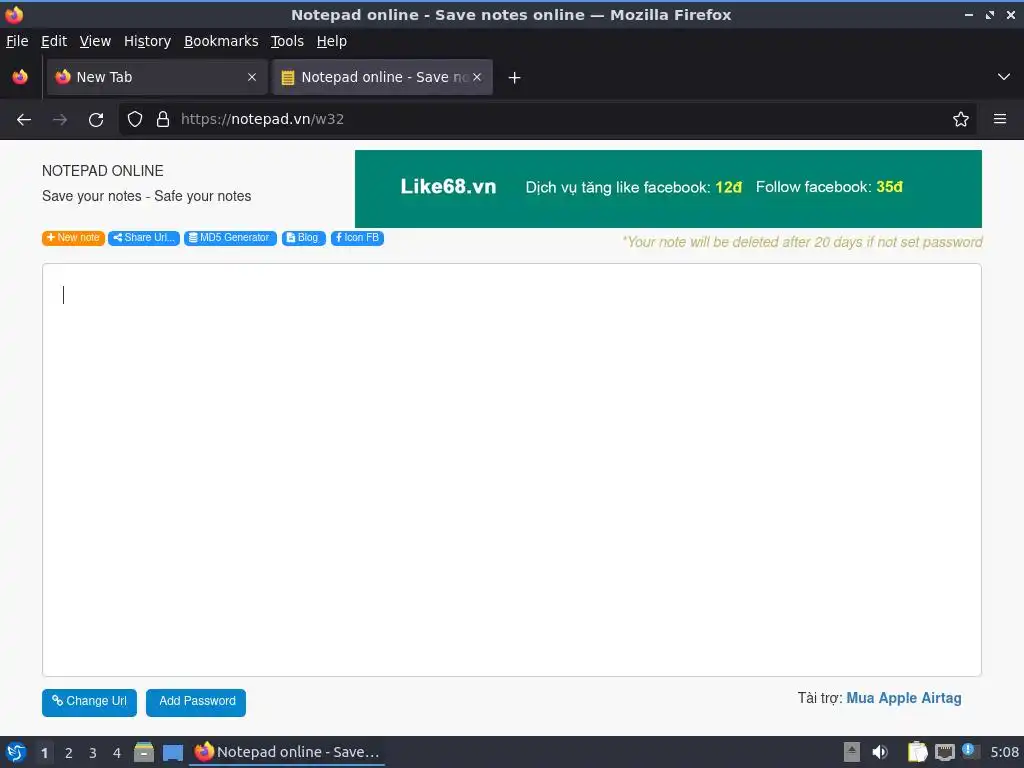
Task: Show site security info via the padlock icon
Action: pos(163,120)
